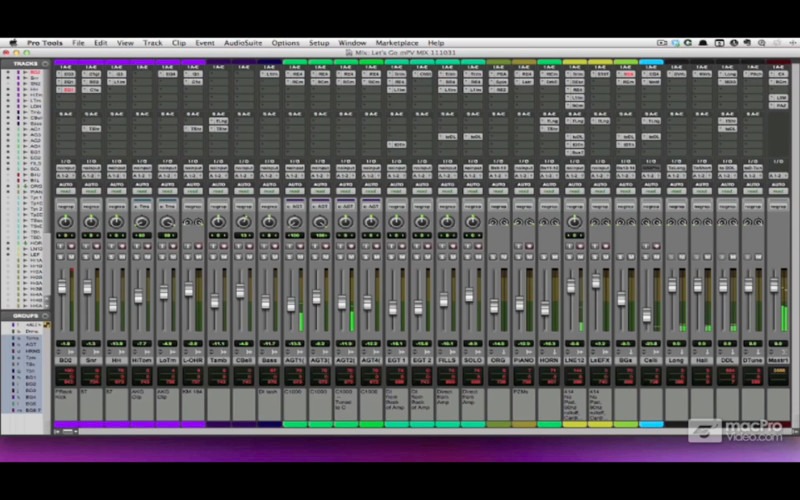The height and width of the screenshot is (500, 800).
Task: Click the pan value display on LoTm channel
Action: 167,235
